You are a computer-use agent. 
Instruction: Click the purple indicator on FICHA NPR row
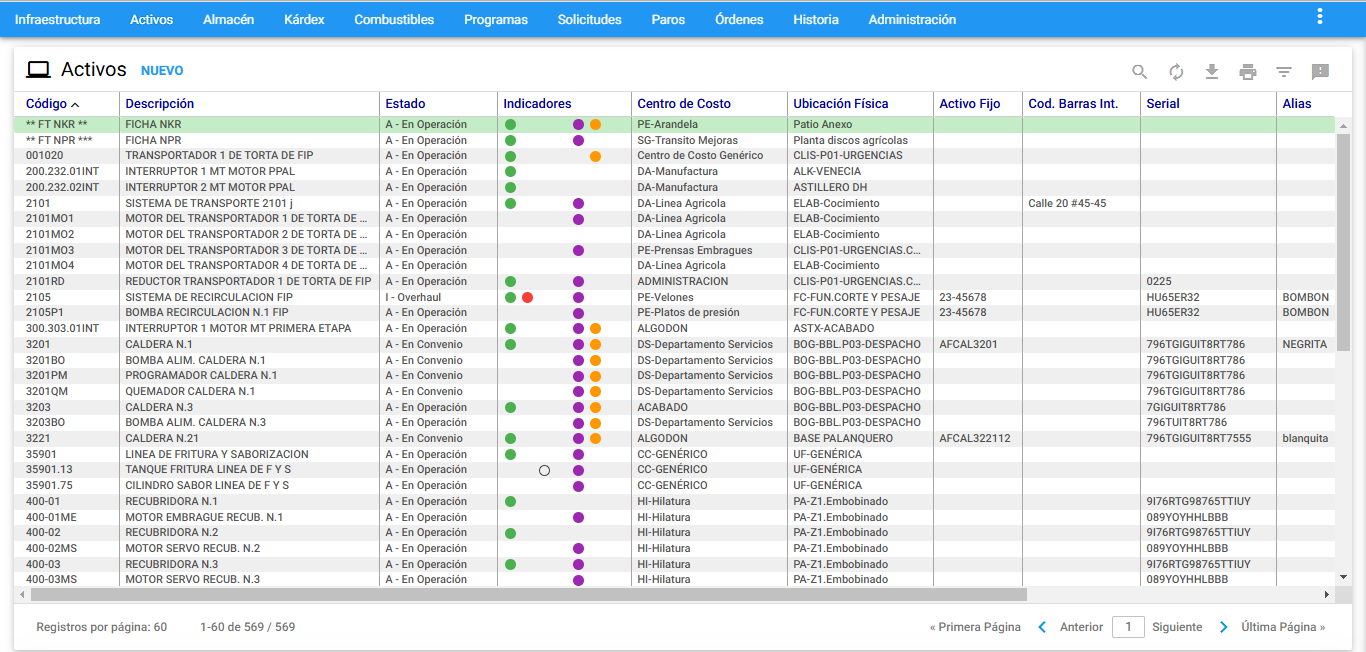(x=578, y=141)
